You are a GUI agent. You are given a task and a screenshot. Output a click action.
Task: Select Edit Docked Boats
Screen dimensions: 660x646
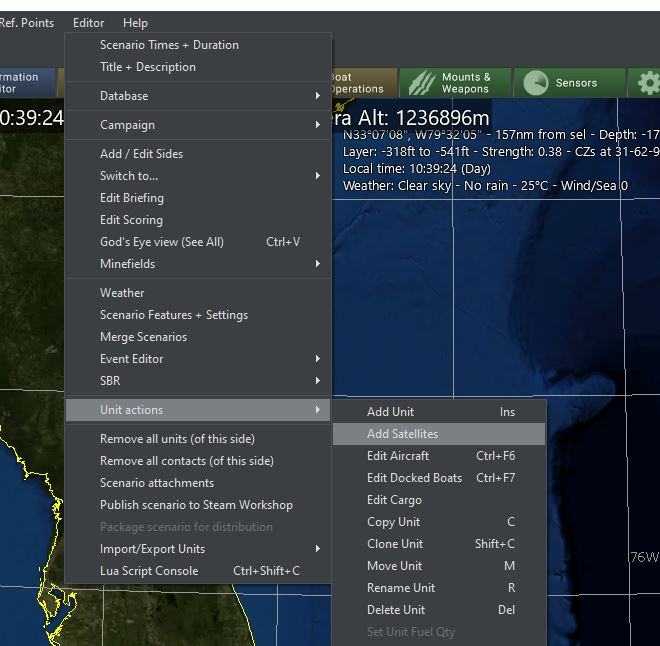(x=439, y=478)
